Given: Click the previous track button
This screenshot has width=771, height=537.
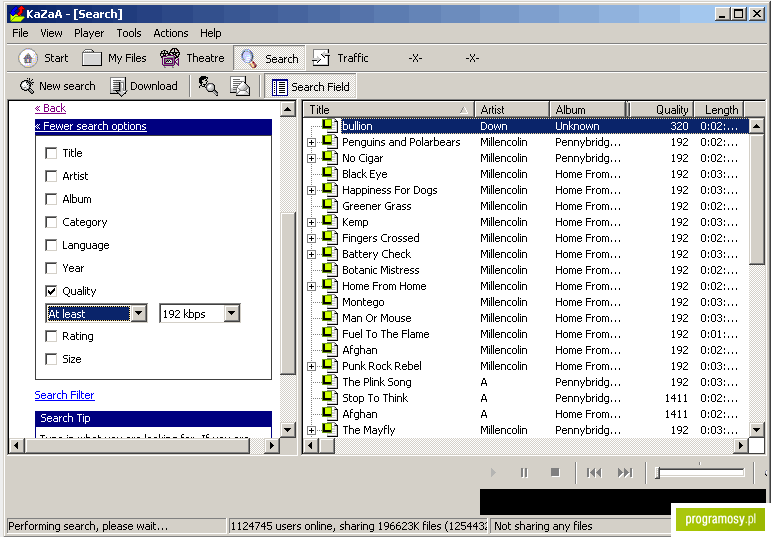Looking at the screenshot, I should (x=594, y=473).
